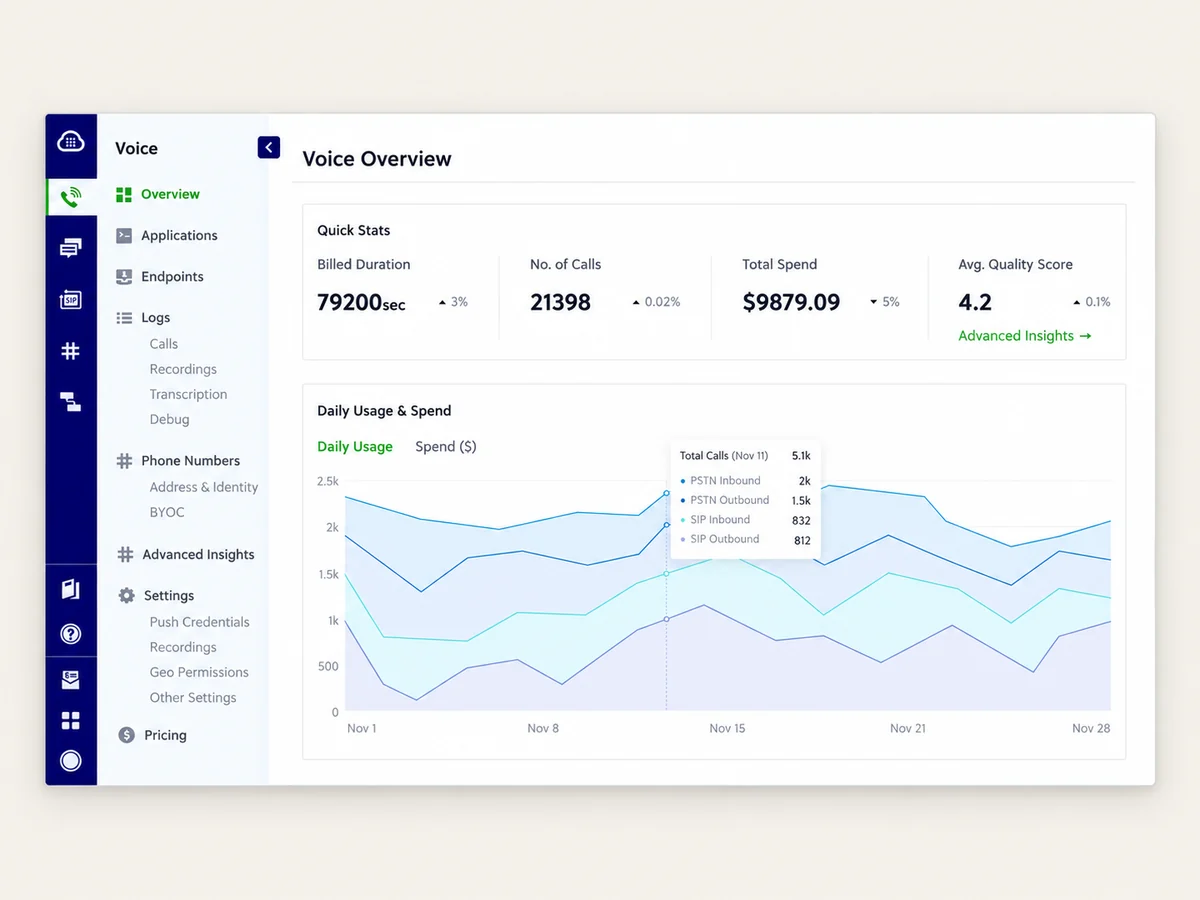Switch to Spend ($) tab
Screen dimensions: 1200x900
(x=446, y=447)
